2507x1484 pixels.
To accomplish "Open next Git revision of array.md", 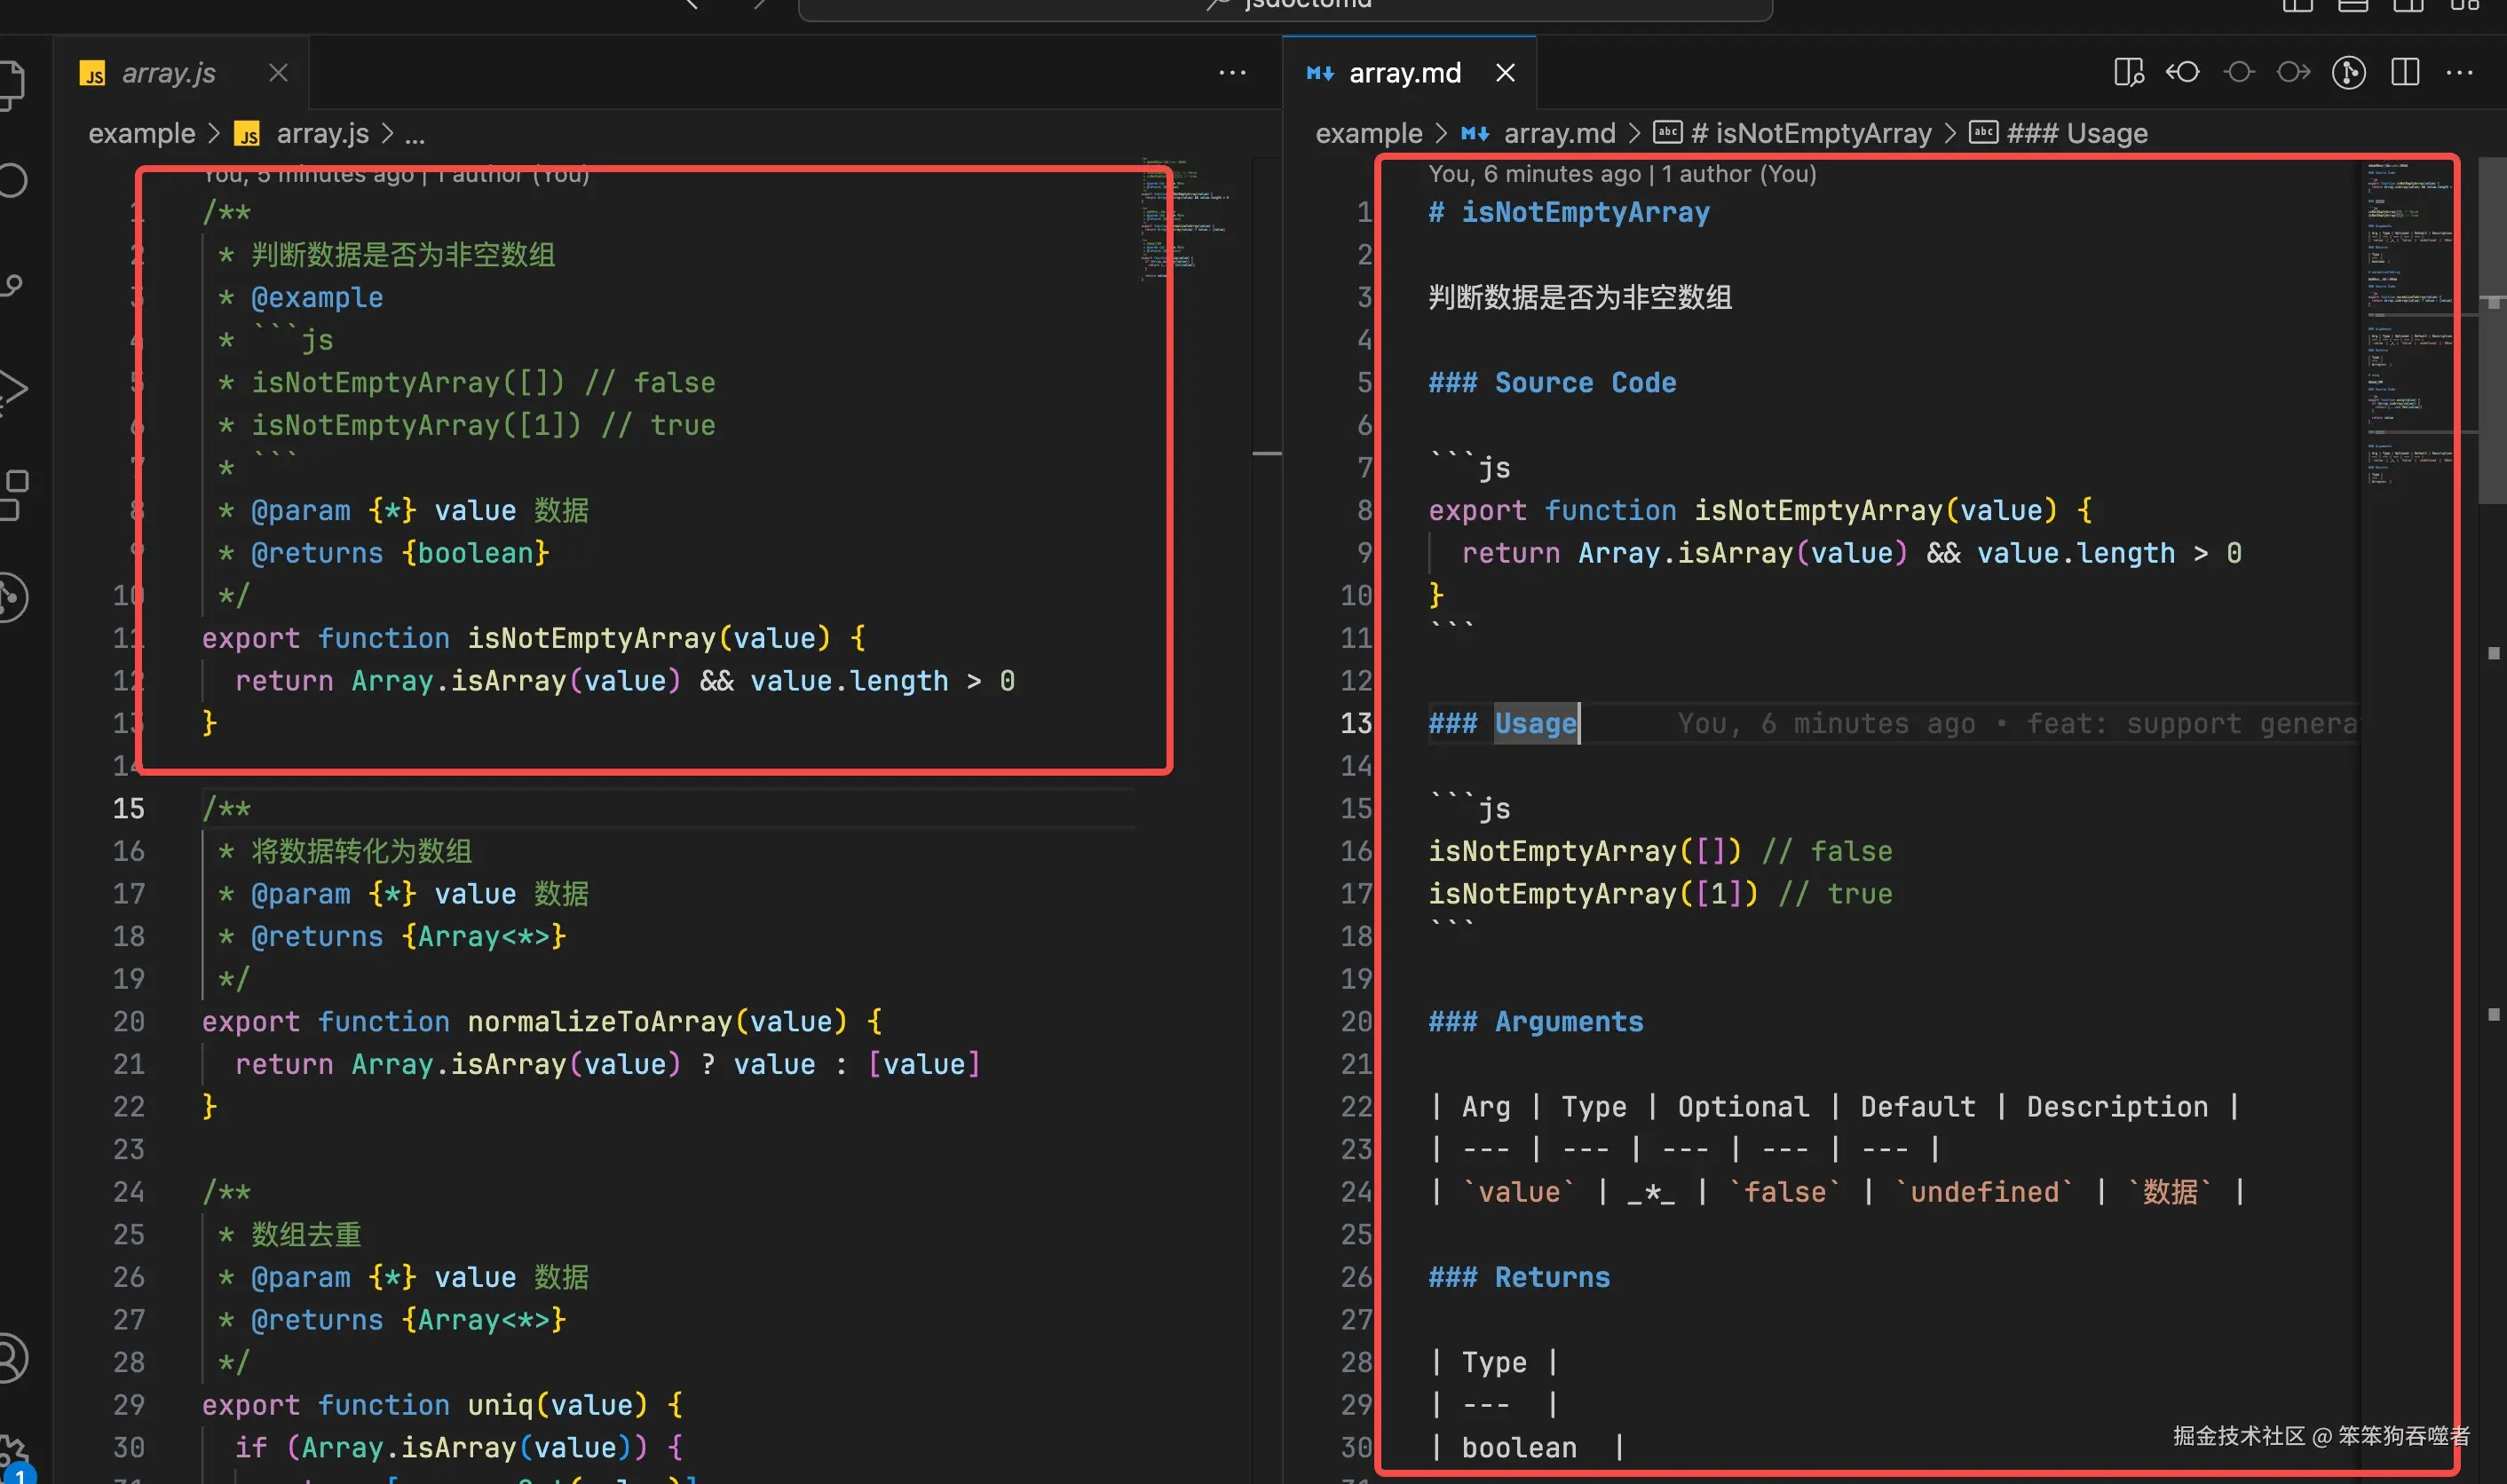I will pos(2293,73).
